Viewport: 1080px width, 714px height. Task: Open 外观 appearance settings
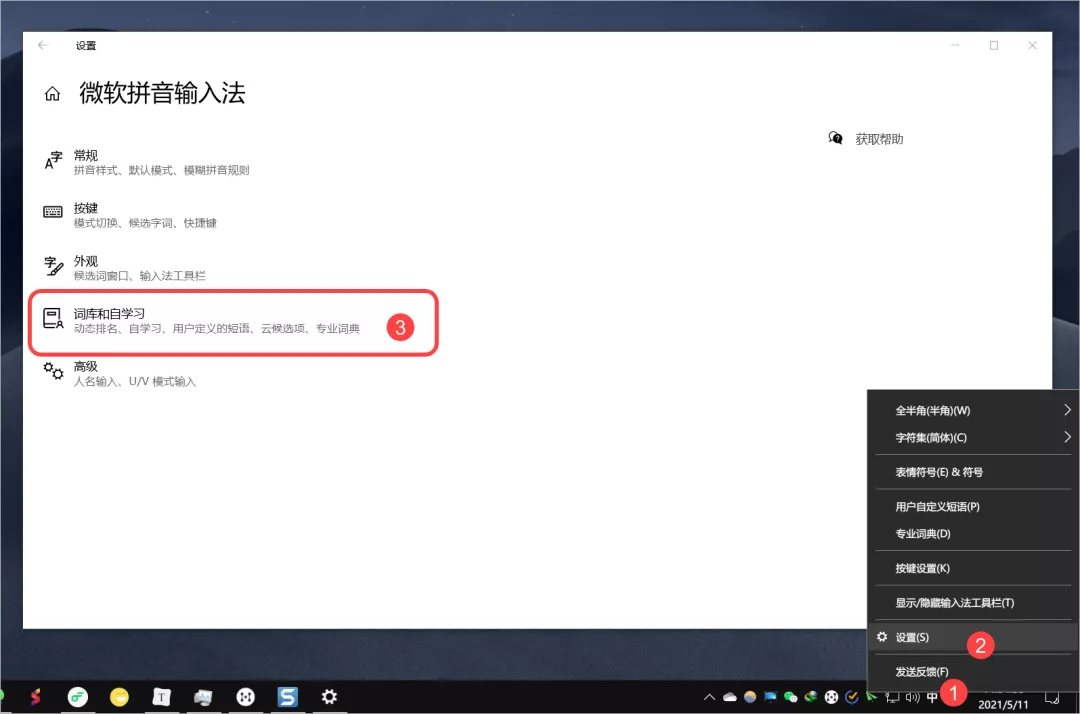point(125,268)
